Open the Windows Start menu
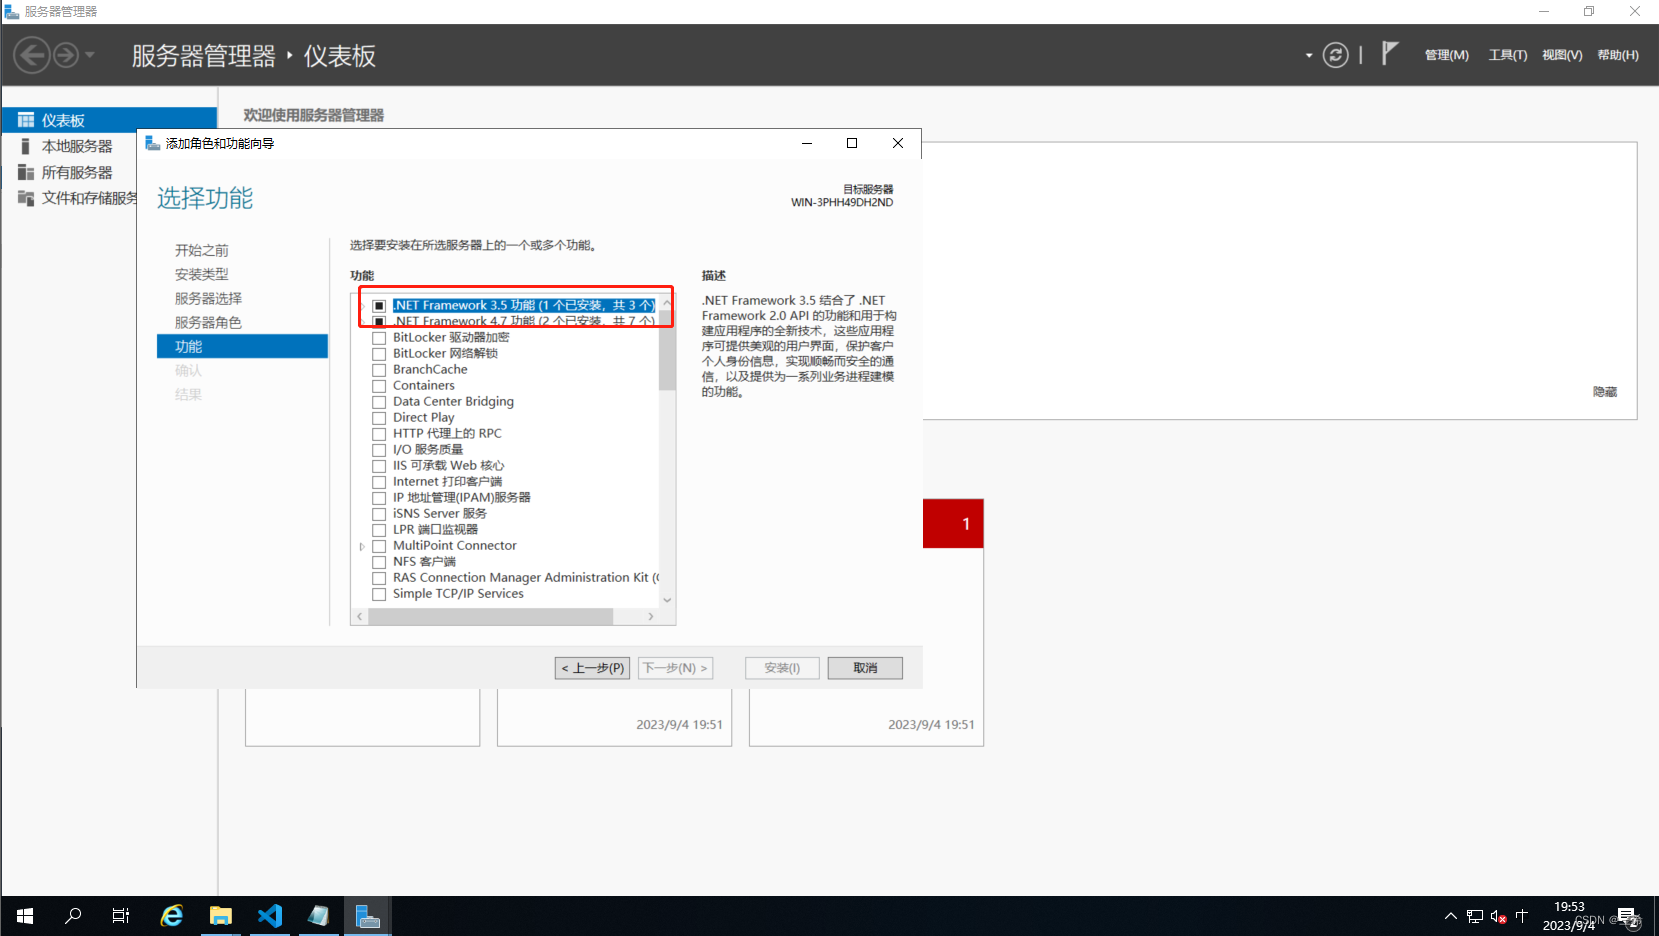The width and height of the screenshot is (1659, 936). [x=25, y=916]
